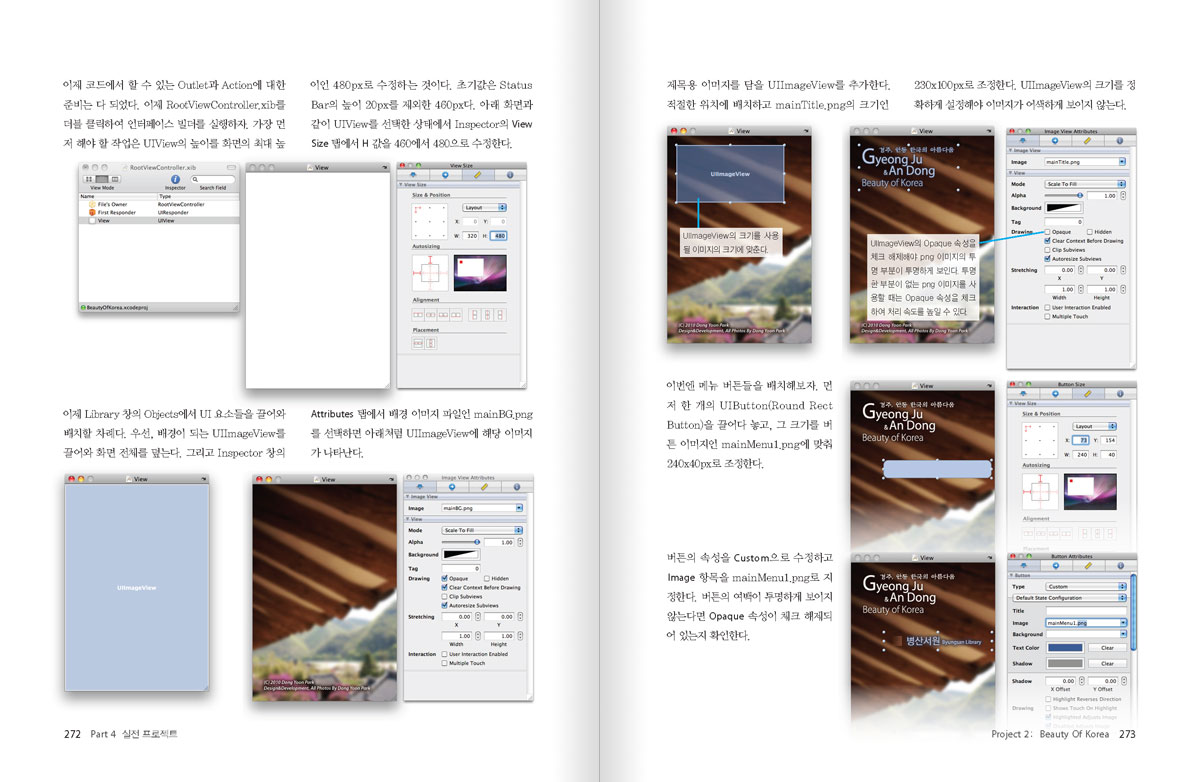Click first Placement icon in View Size inspector

pyautogui.click(x=418, y=343)
